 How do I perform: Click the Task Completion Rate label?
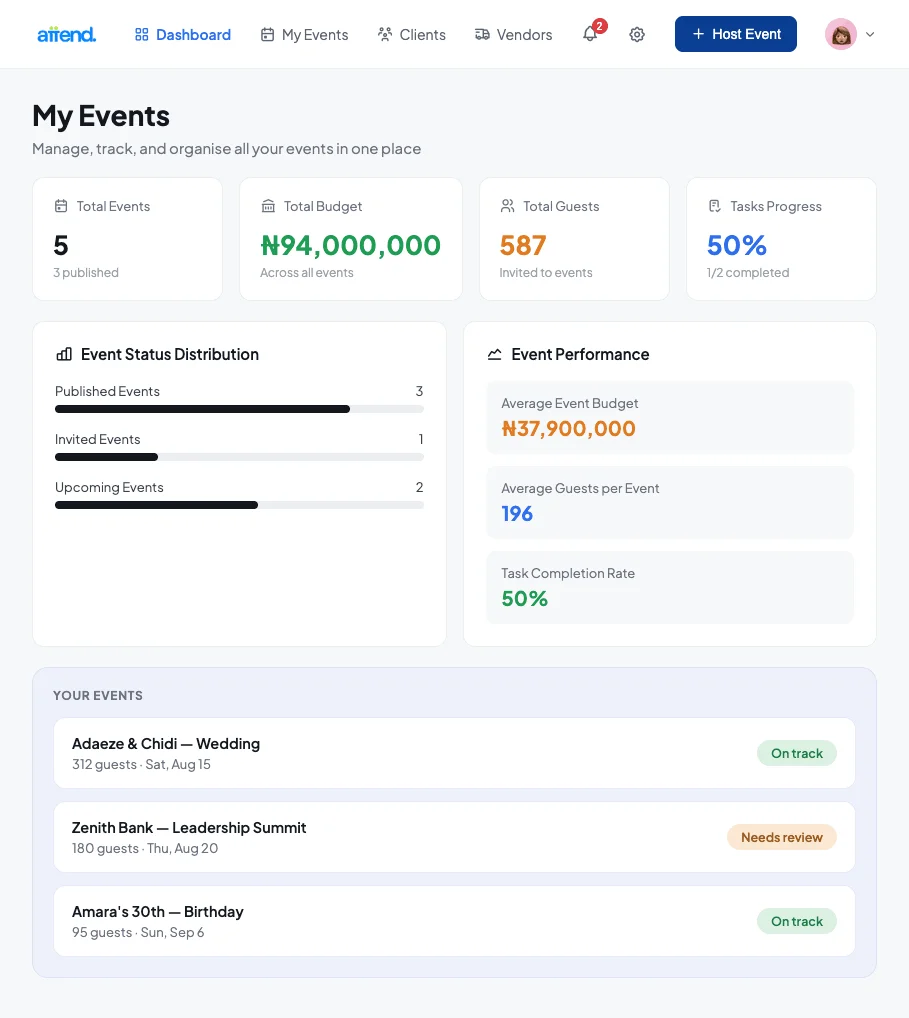[568, 573]
